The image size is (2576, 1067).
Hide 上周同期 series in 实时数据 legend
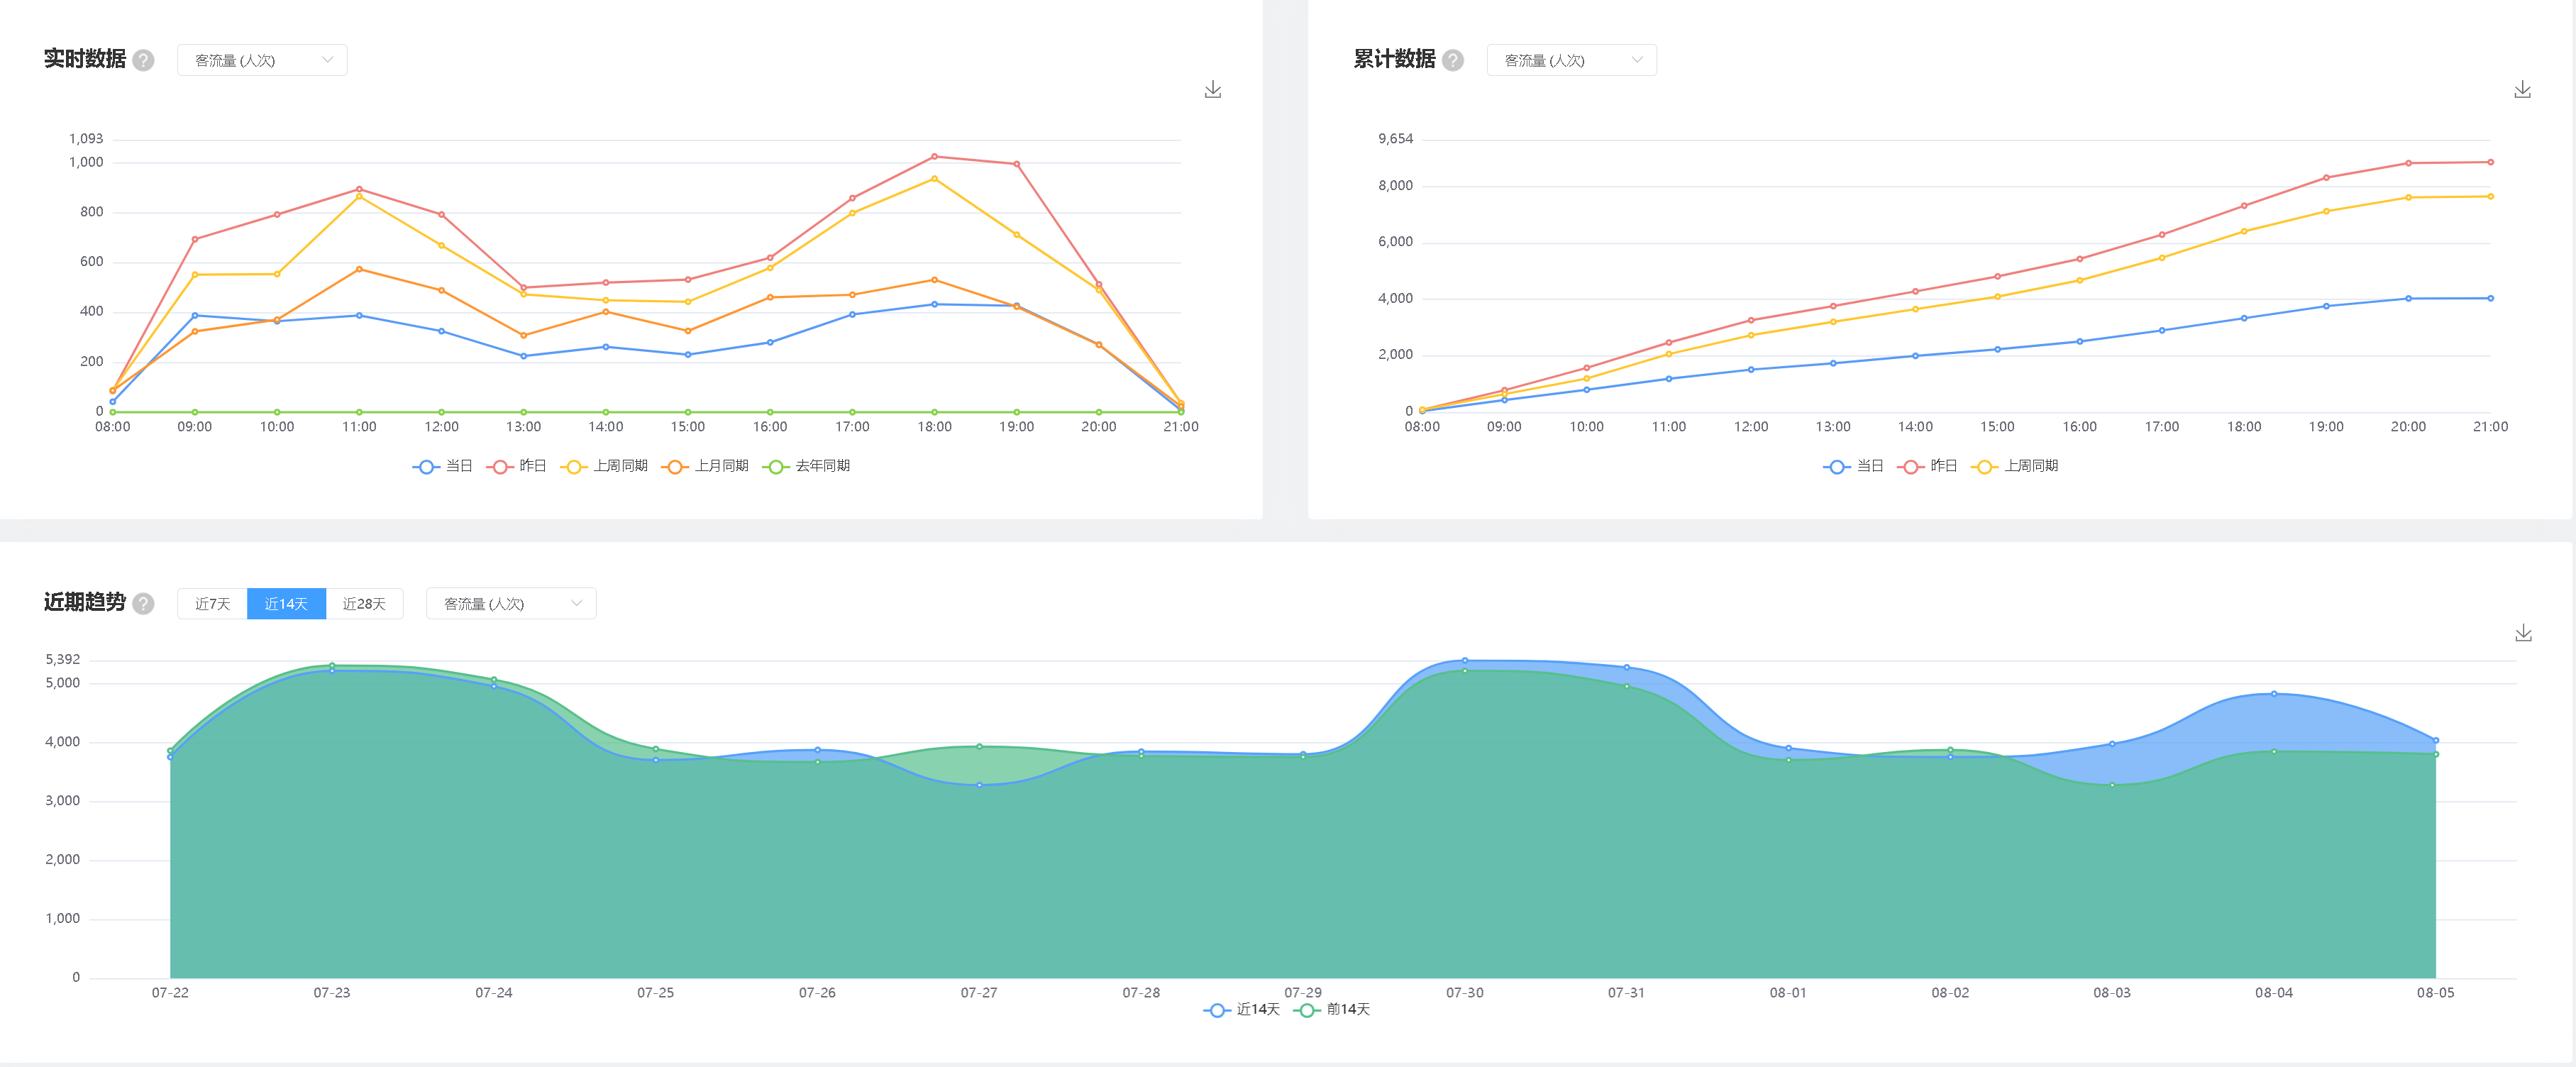tap(605, 466)
